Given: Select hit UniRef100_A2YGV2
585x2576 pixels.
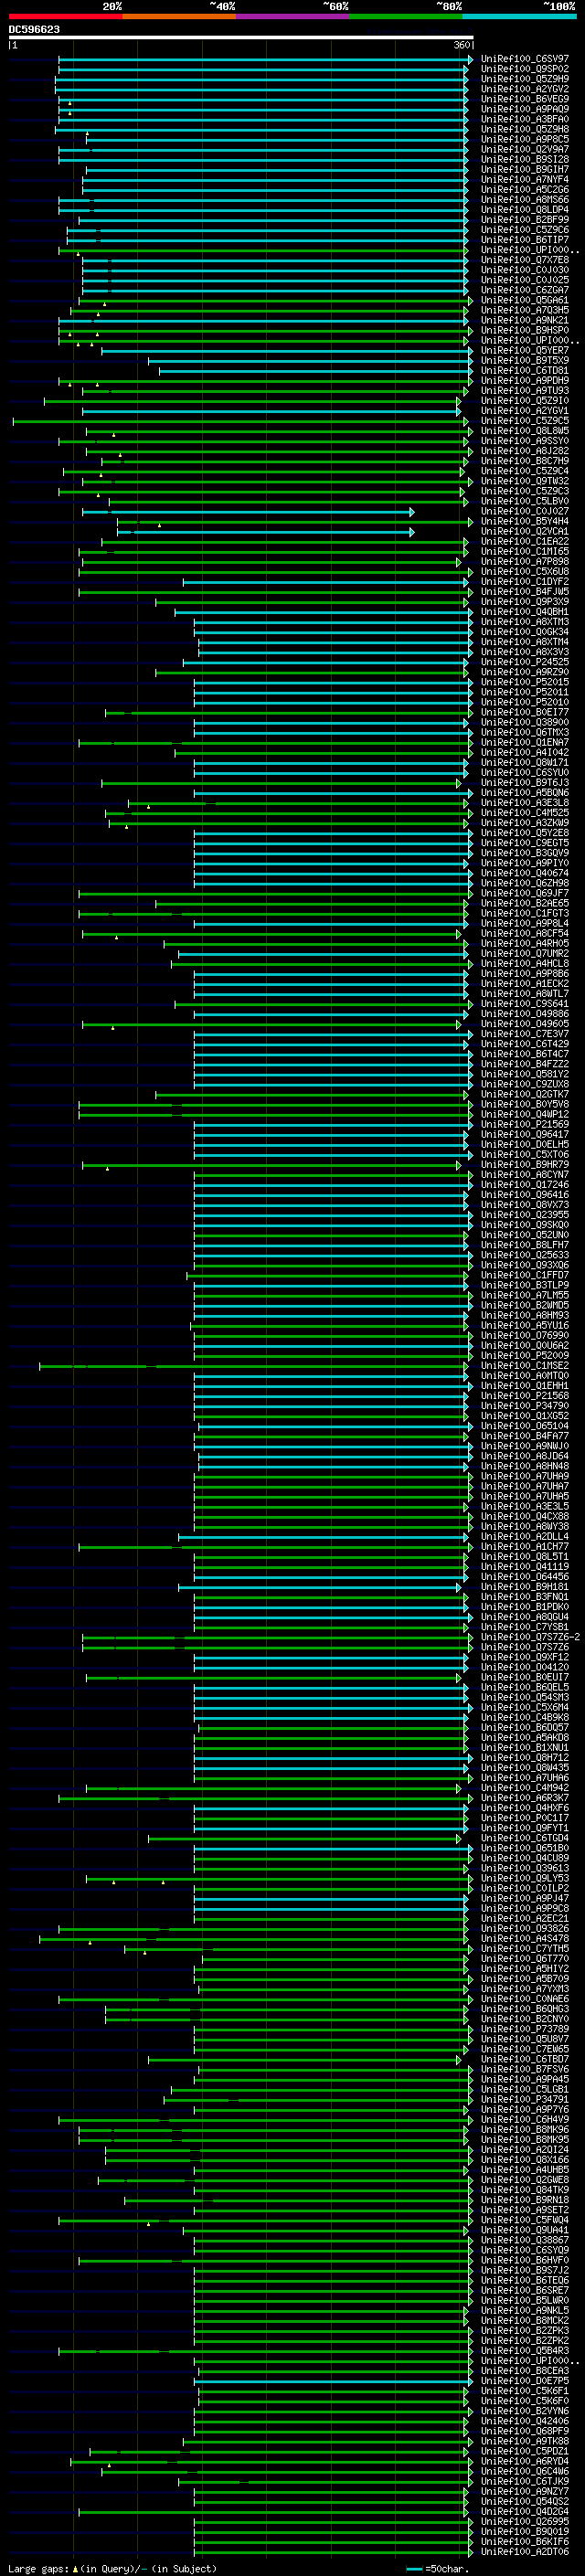Looking at the screenshot, I should (525, 89).
